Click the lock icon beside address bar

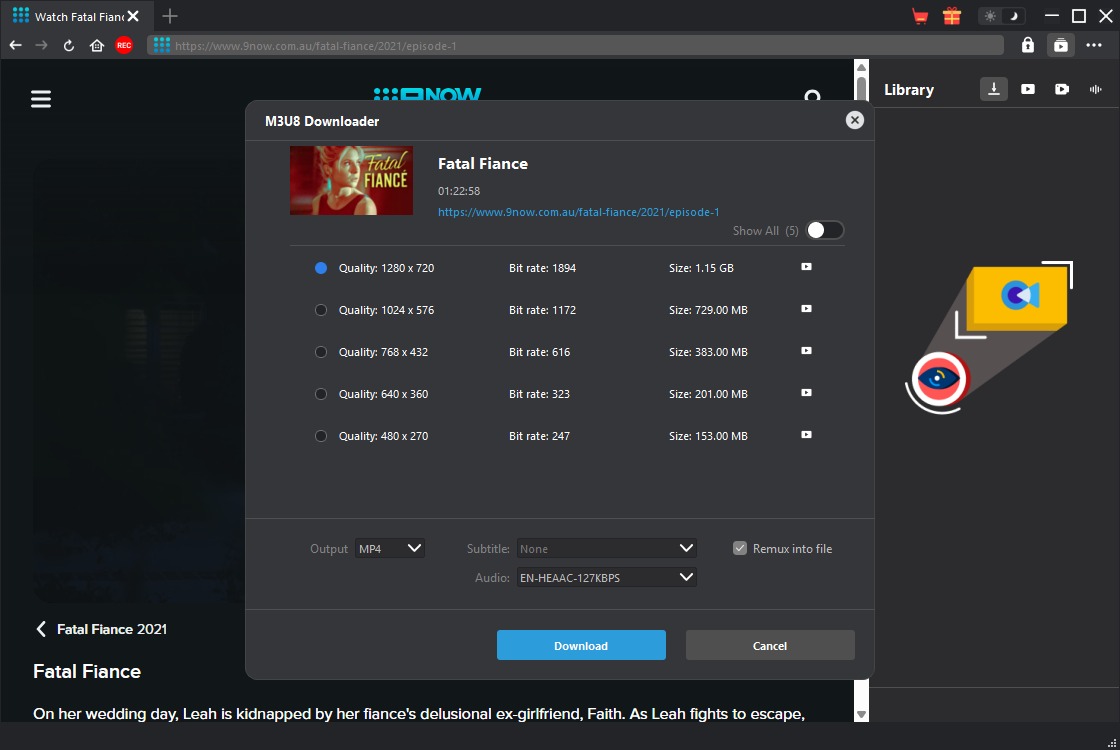[x=1027, y=45]
